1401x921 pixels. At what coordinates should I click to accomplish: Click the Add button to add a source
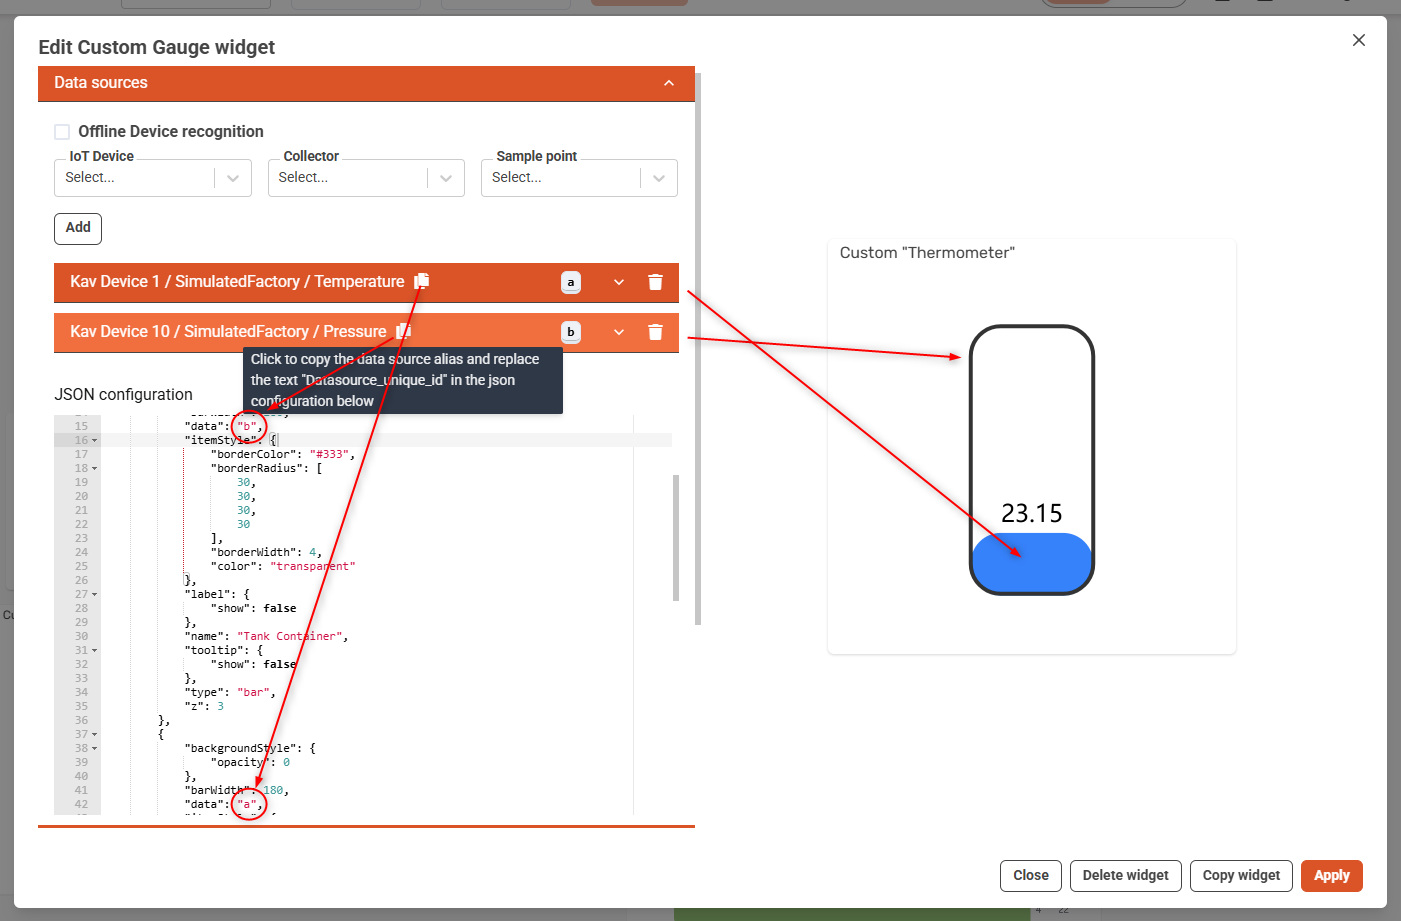click(x=77, y=228)
